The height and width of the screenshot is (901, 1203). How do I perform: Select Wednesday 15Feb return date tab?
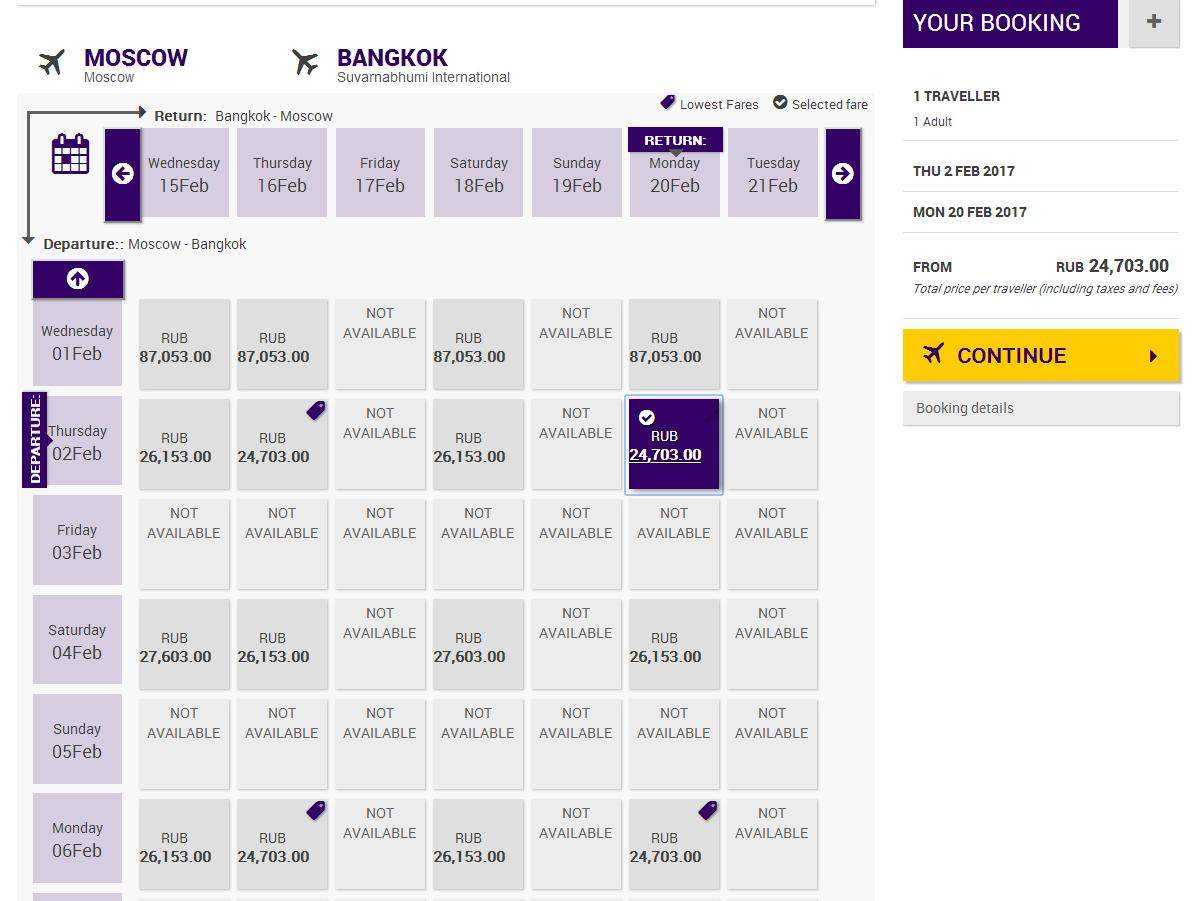[x=184, y=173]
